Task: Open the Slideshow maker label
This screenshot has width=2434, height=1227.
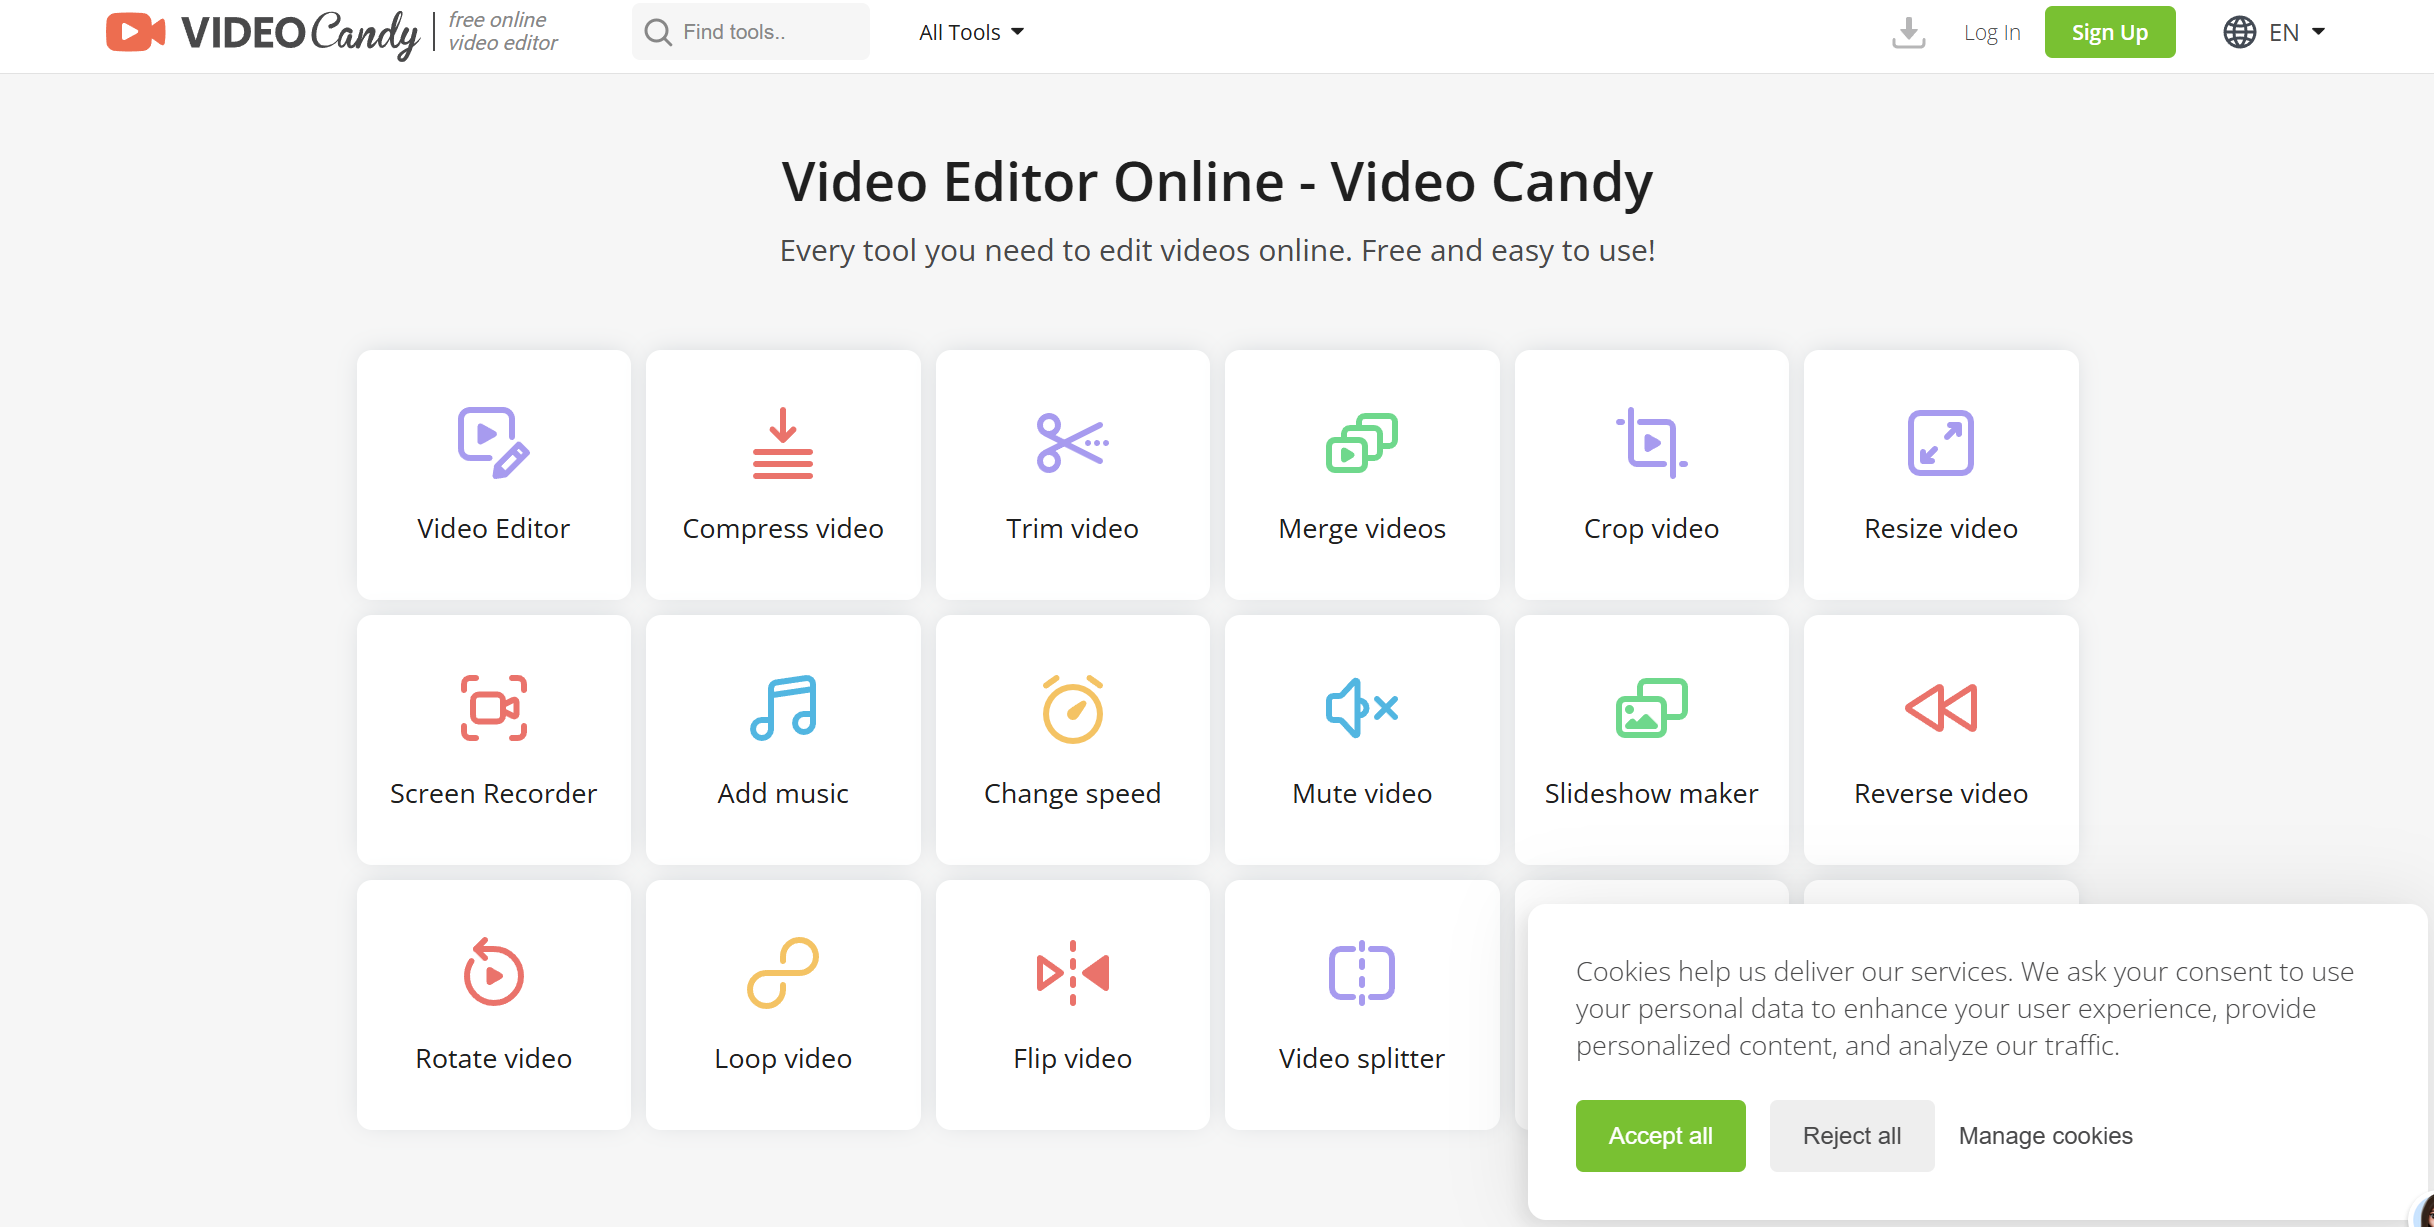Action: pyautogui.click(x=1651, y=793)
